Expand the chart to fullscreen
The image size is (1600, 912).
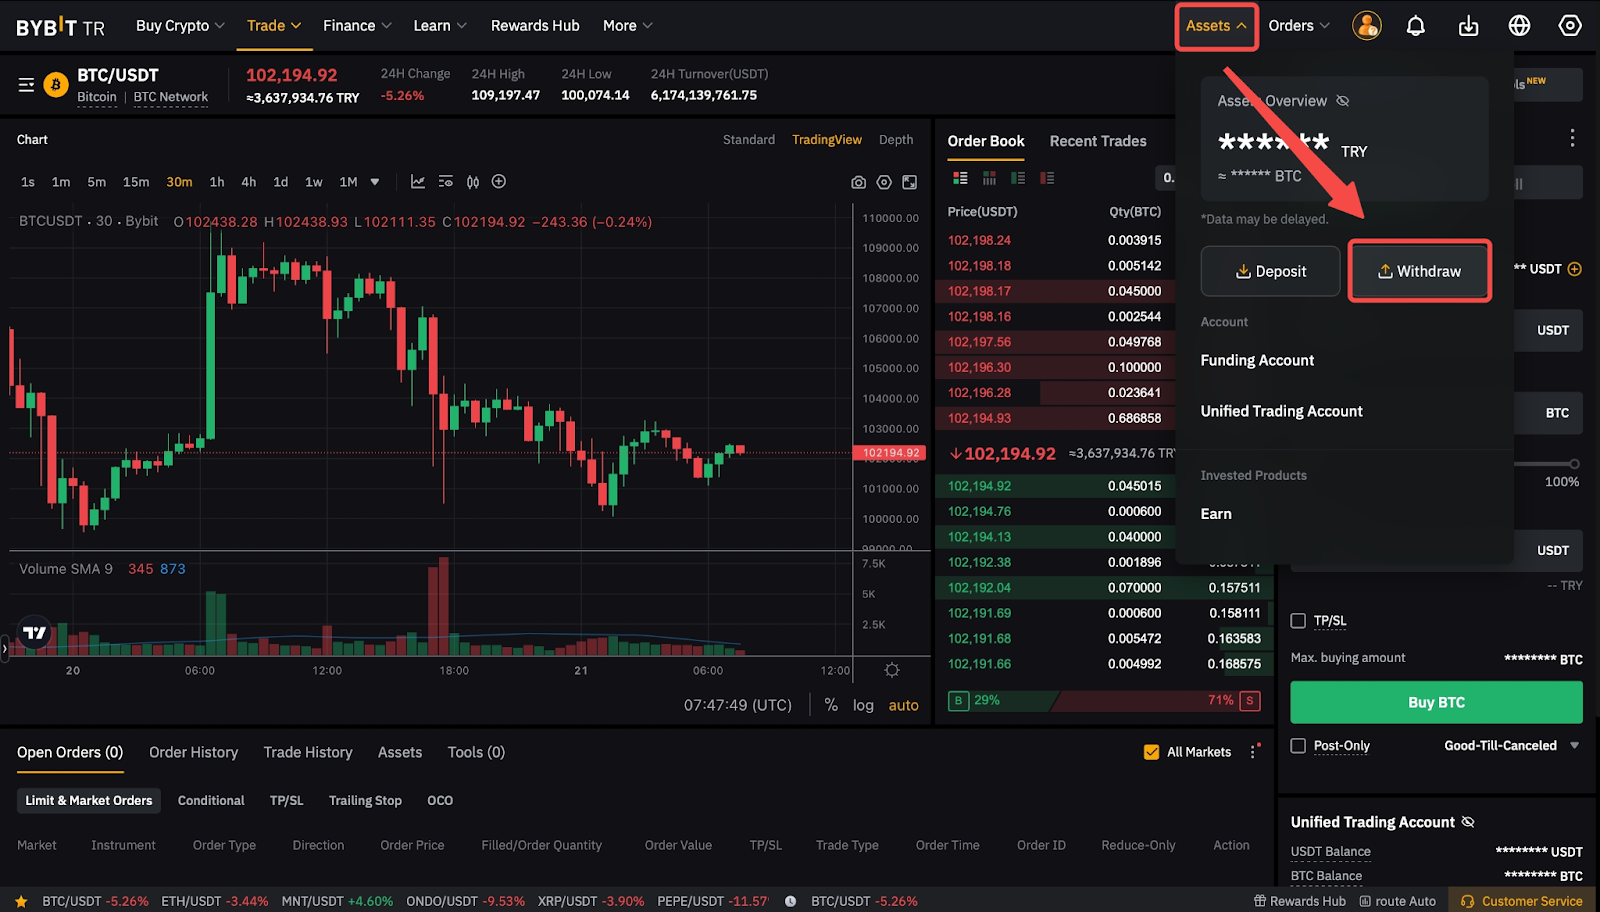tap(909, 182)
